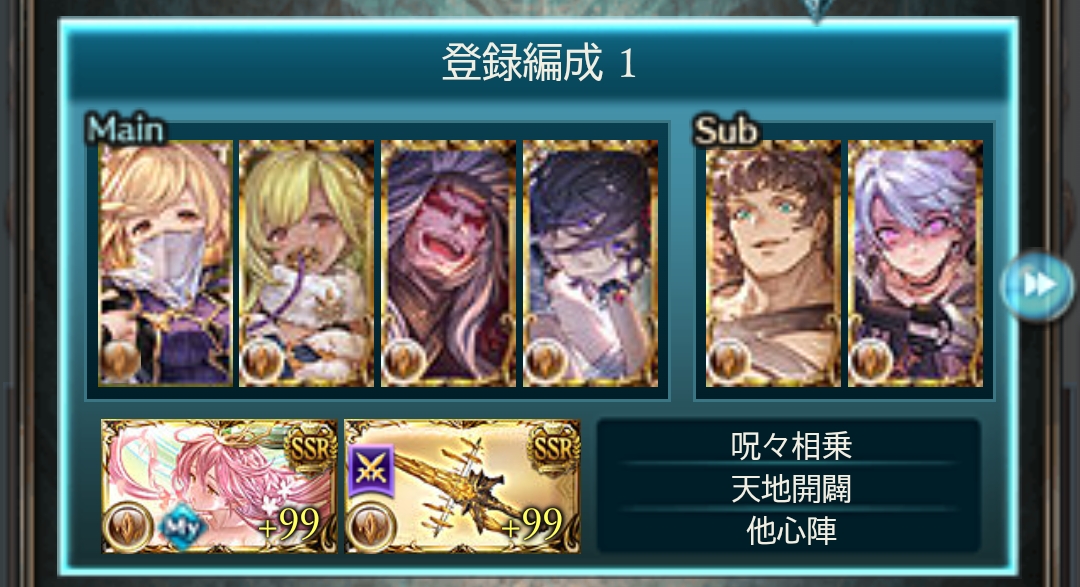Select the green-haired character holding a mug
Viewport: 1080px width, 587px height.
[x=307, y=263]
